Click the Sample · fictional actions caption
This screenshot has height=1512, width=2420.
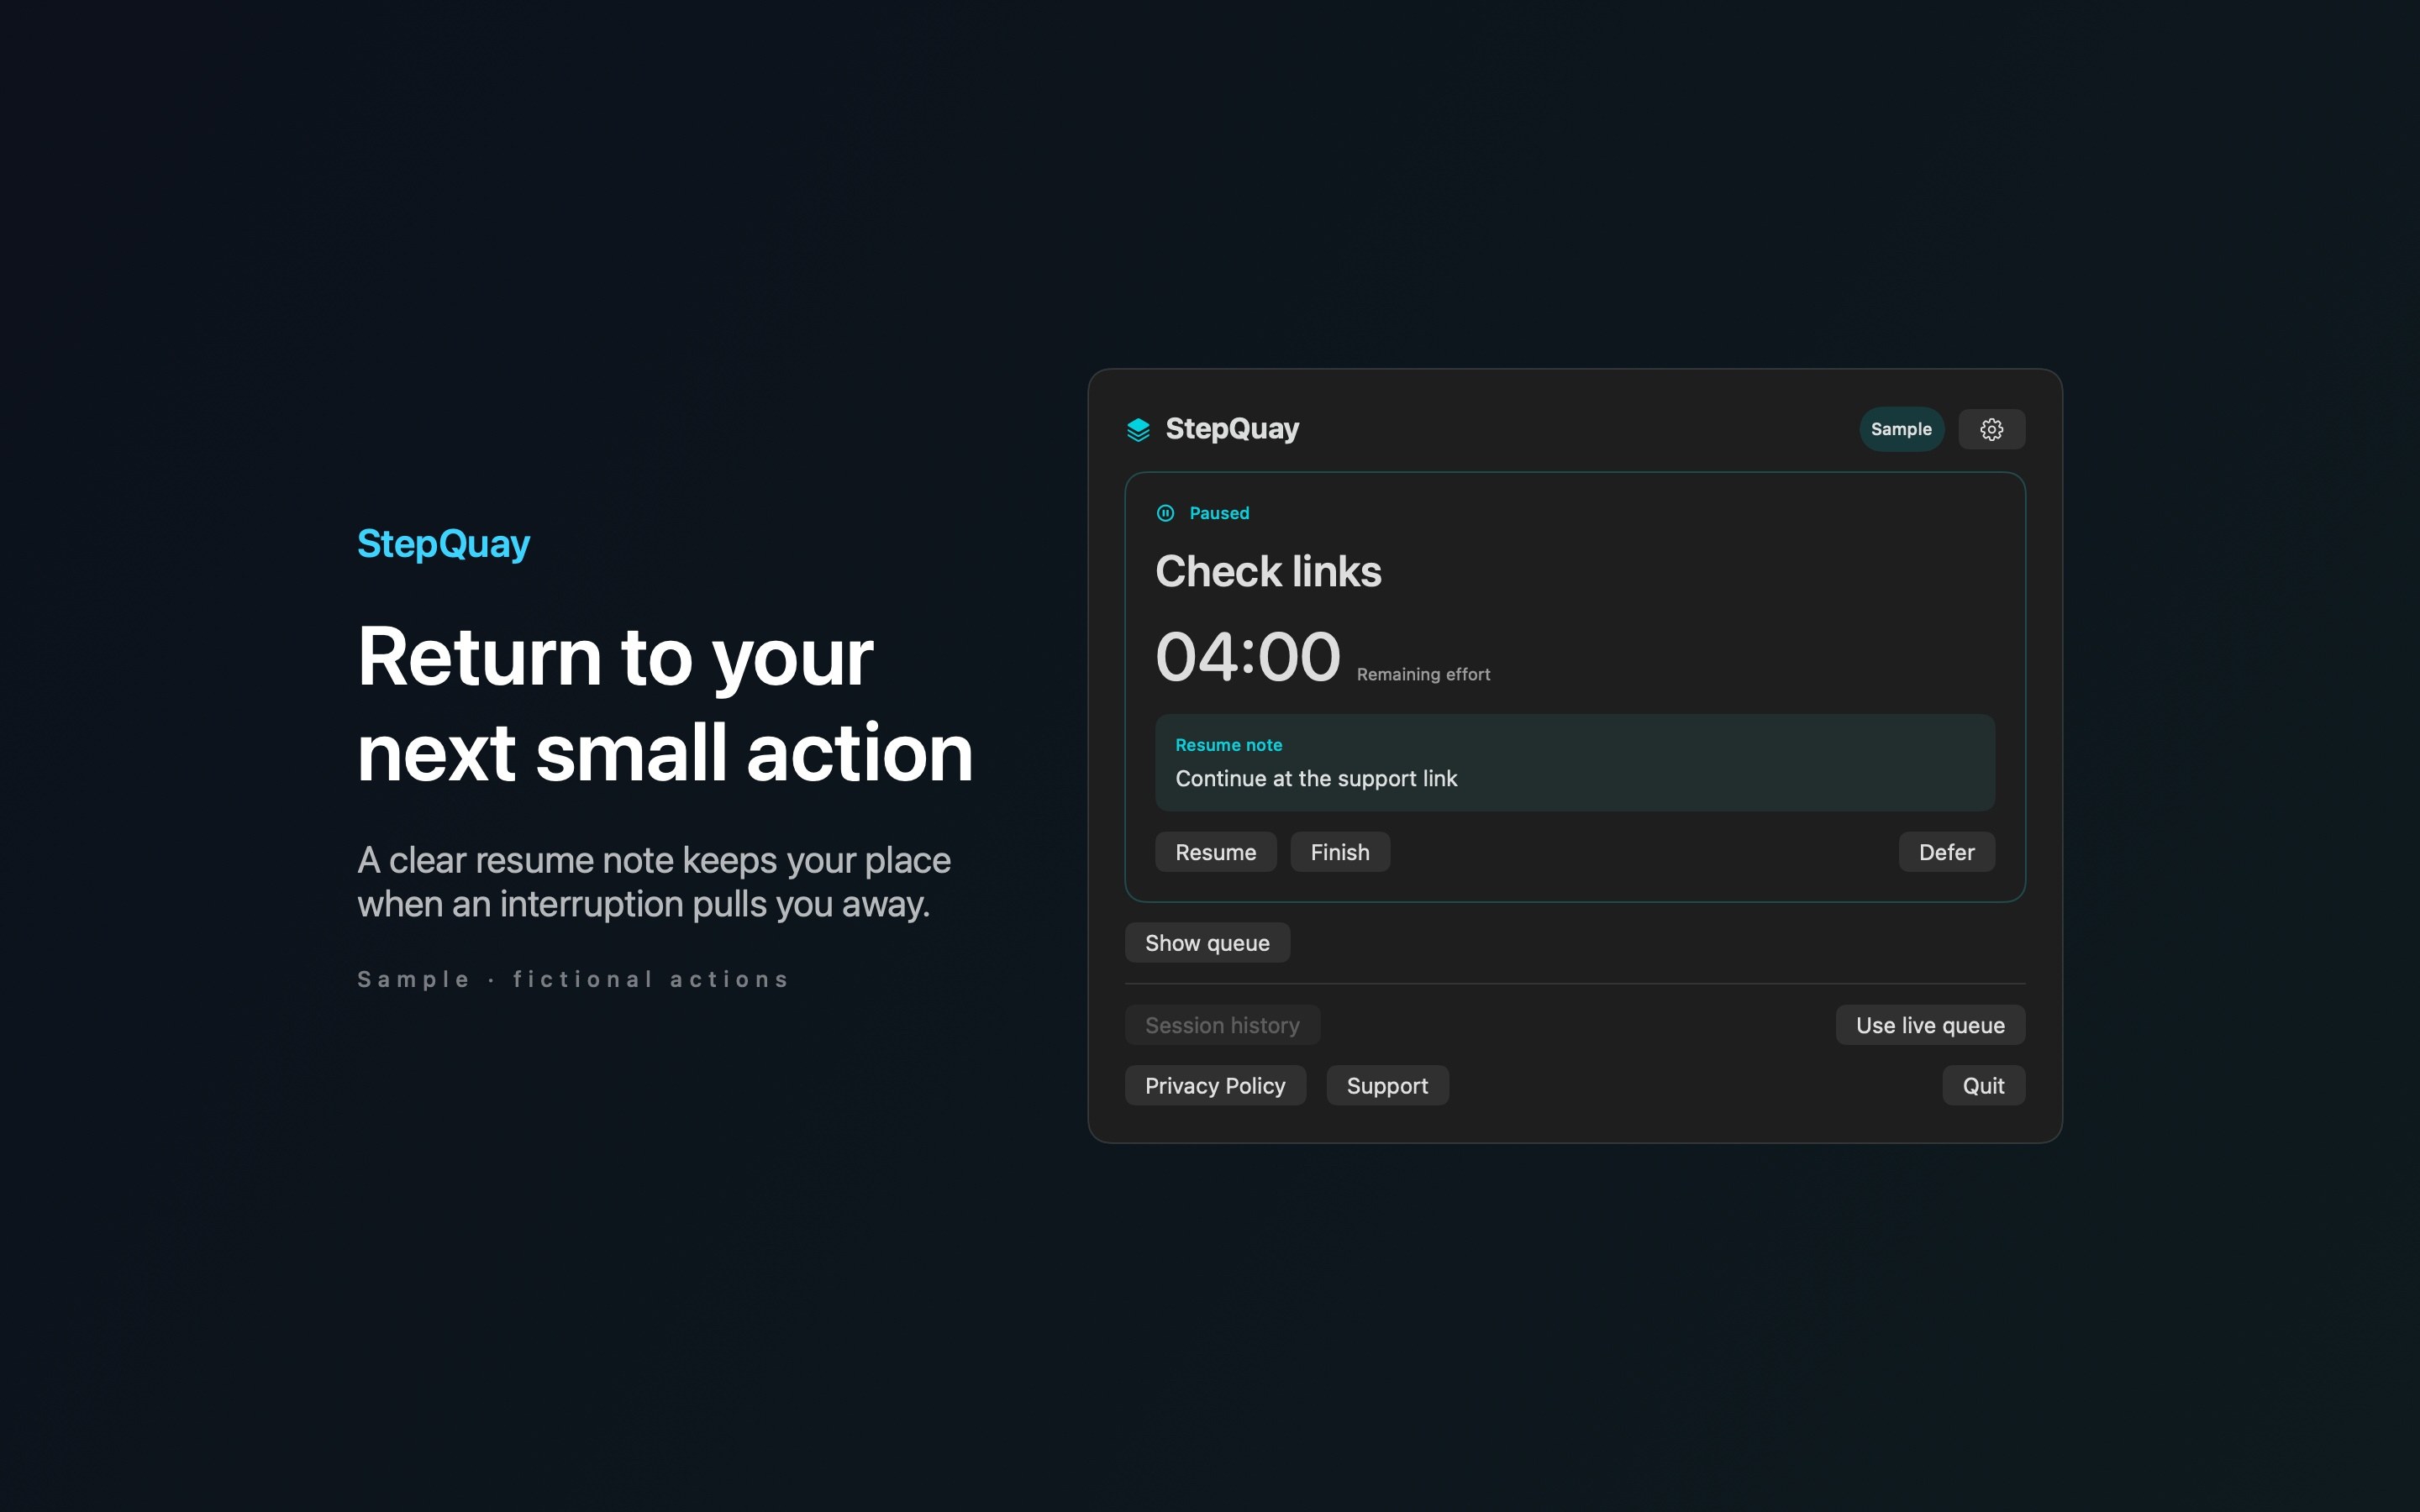(574, 980)
